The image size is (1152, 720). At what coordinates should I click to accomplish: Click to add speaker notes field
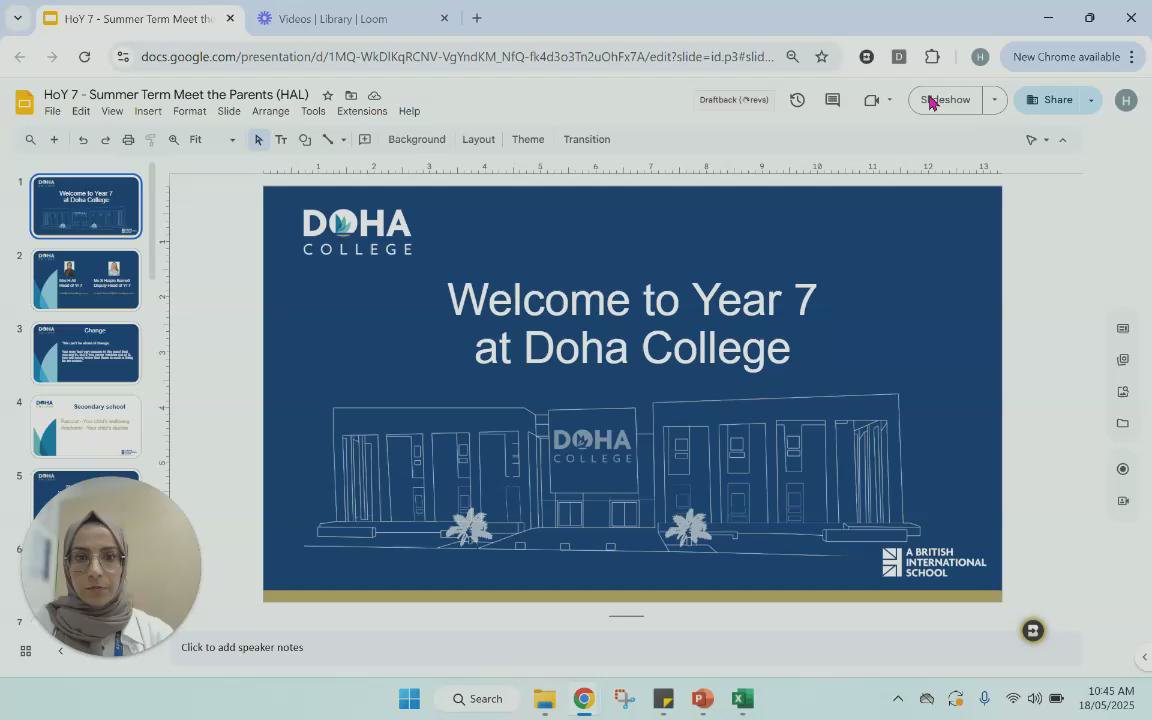click(627, 647)
